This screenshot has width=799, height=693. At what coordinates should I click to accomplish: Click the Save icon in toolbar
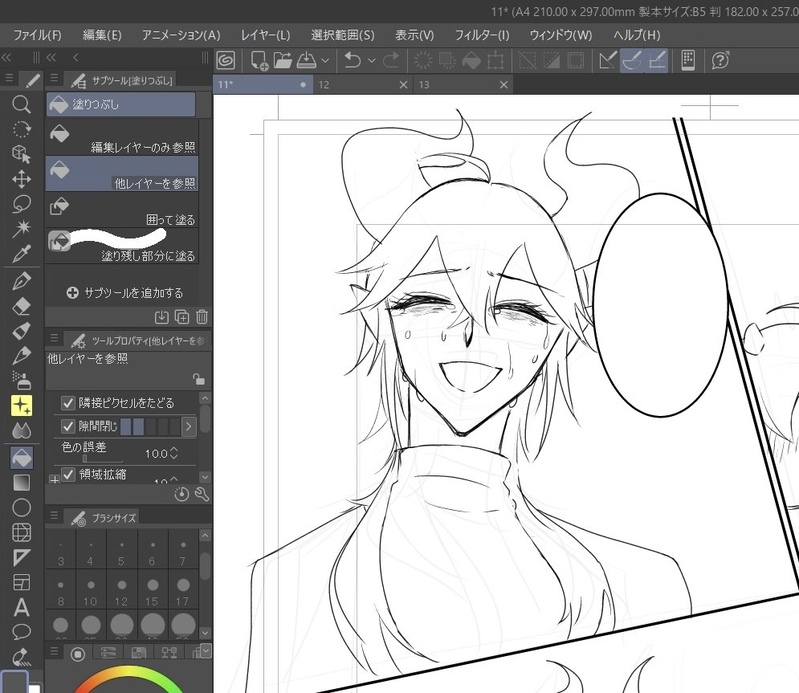tap(306, 61)
